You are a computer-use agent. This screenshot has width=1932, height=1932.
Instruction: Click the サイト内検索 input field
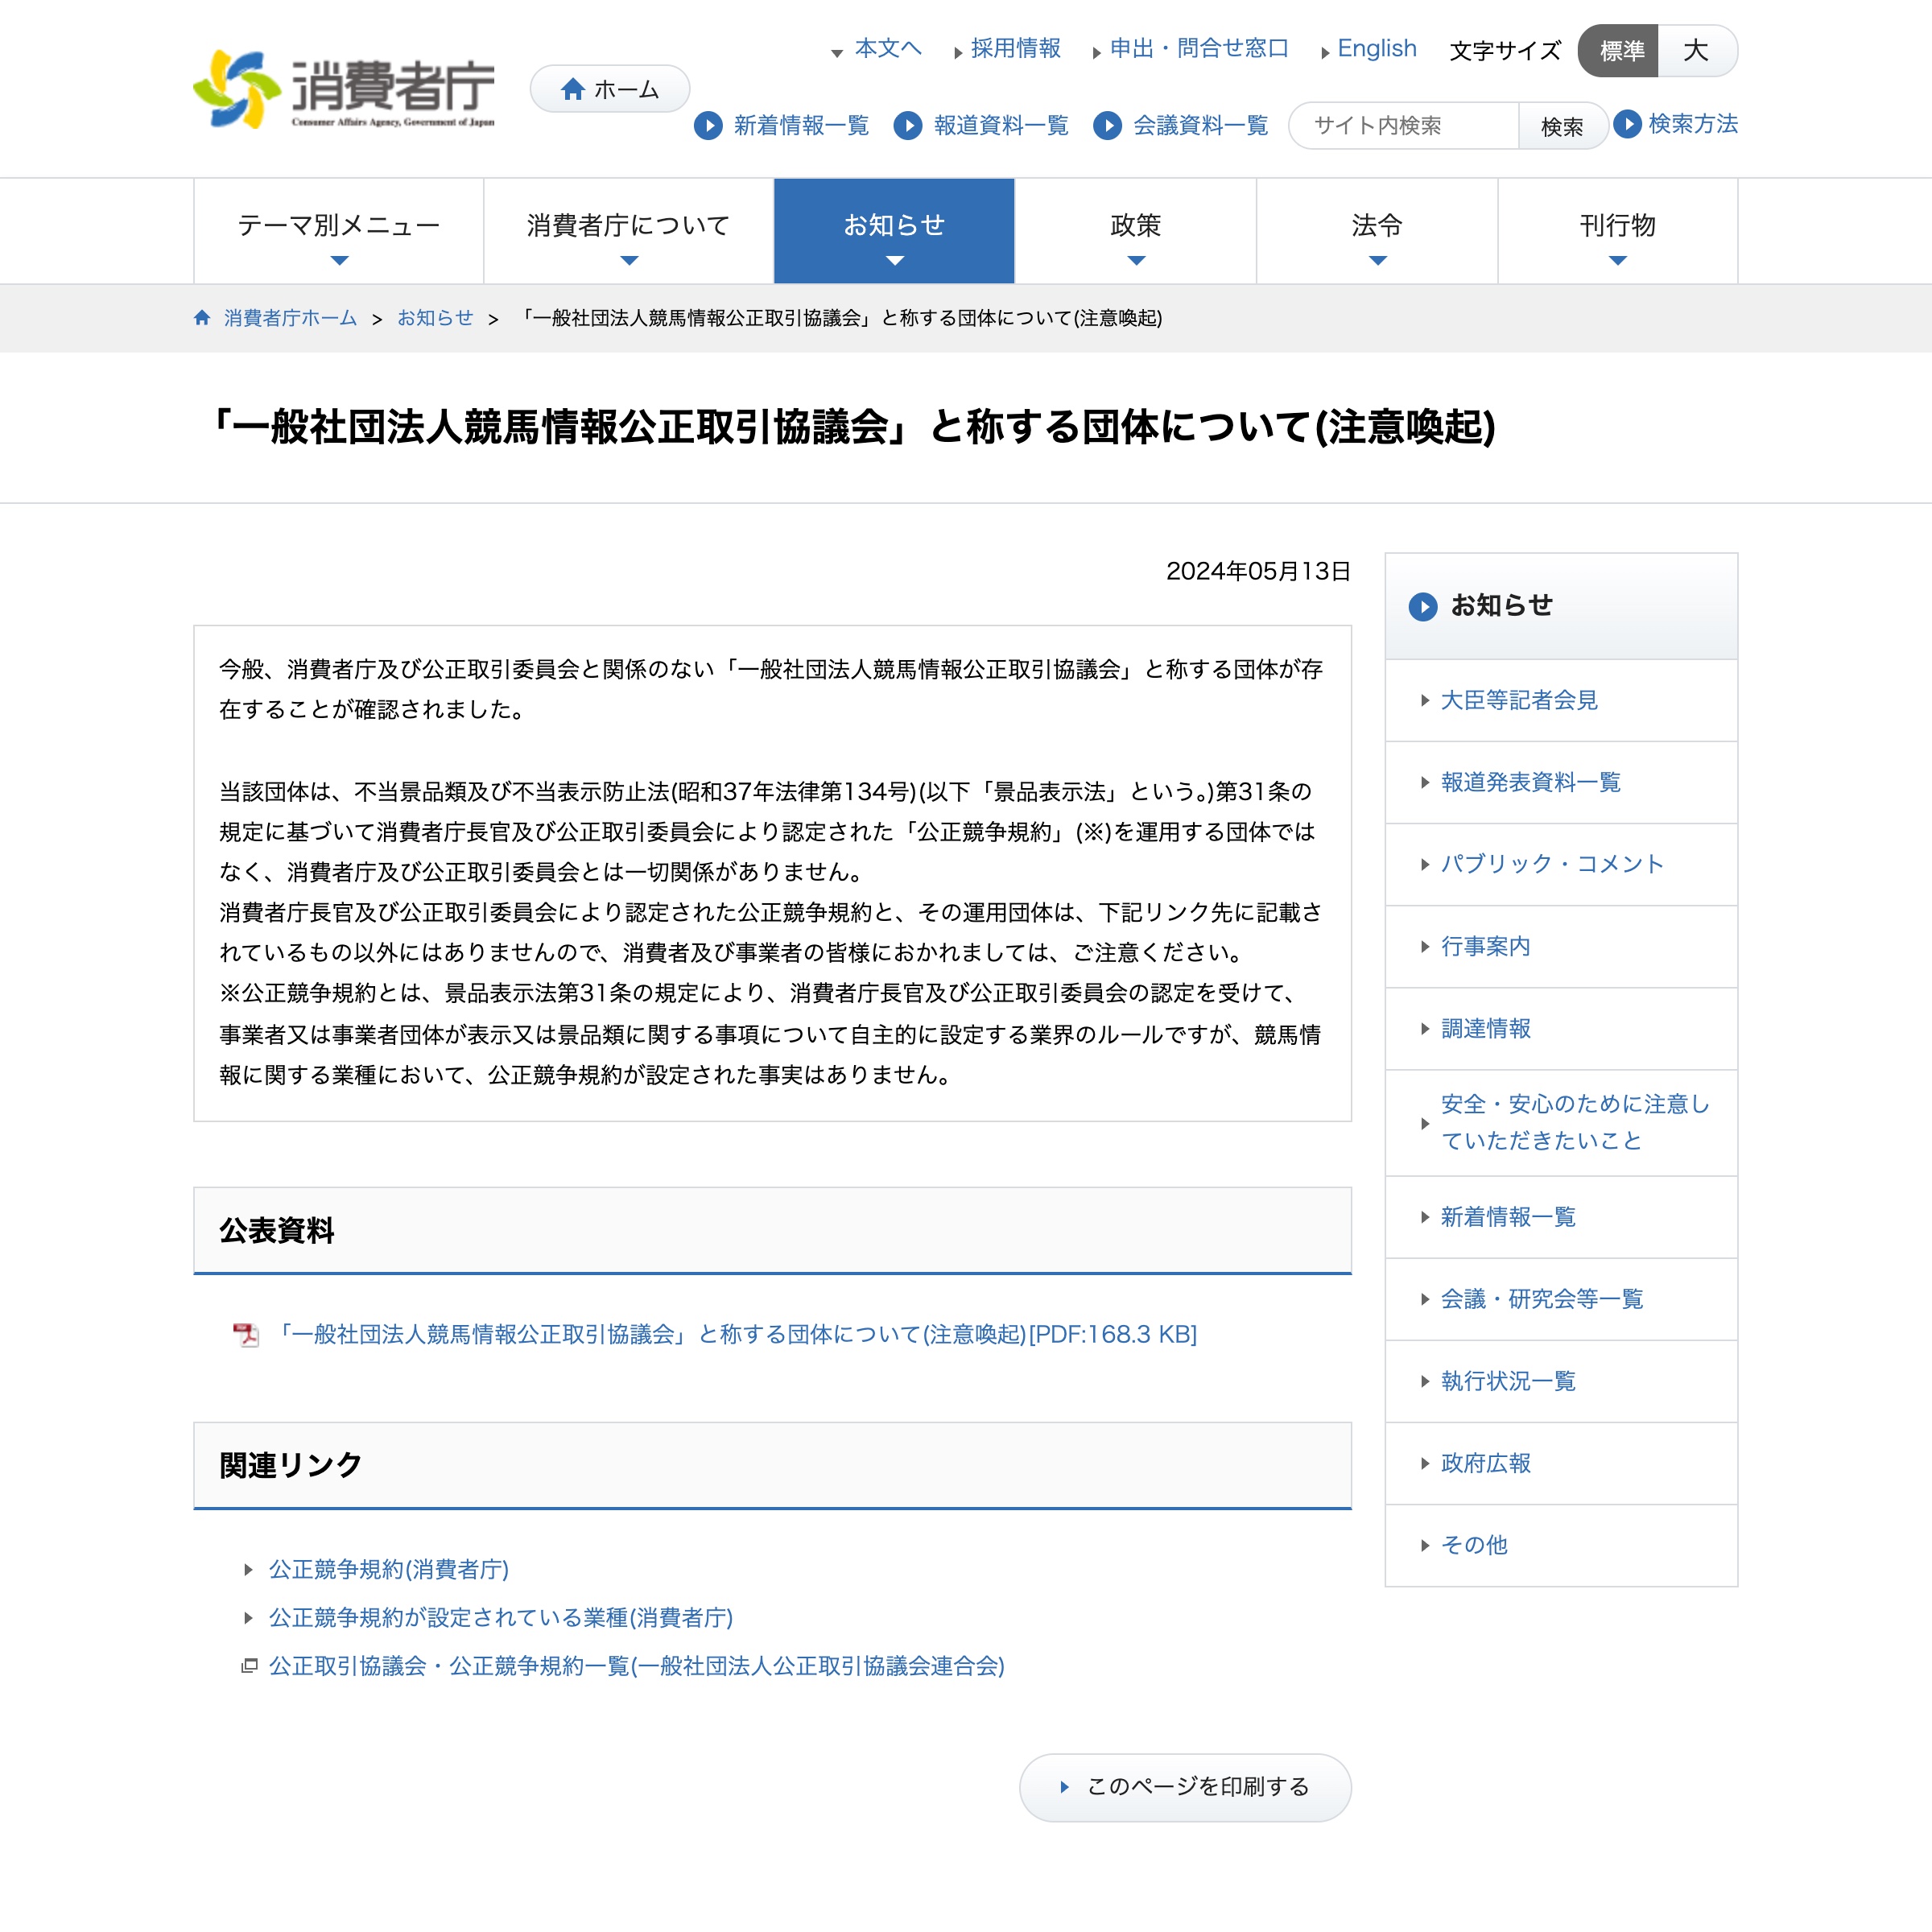[1404, 126]
